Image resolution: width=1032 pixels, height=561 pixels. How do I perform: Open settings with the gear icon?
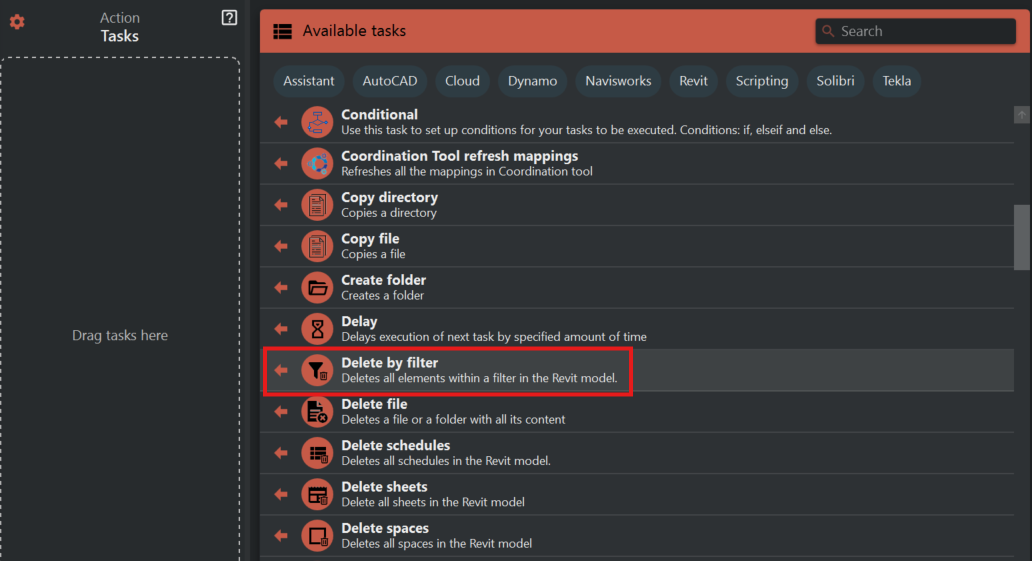coord(17,21)
